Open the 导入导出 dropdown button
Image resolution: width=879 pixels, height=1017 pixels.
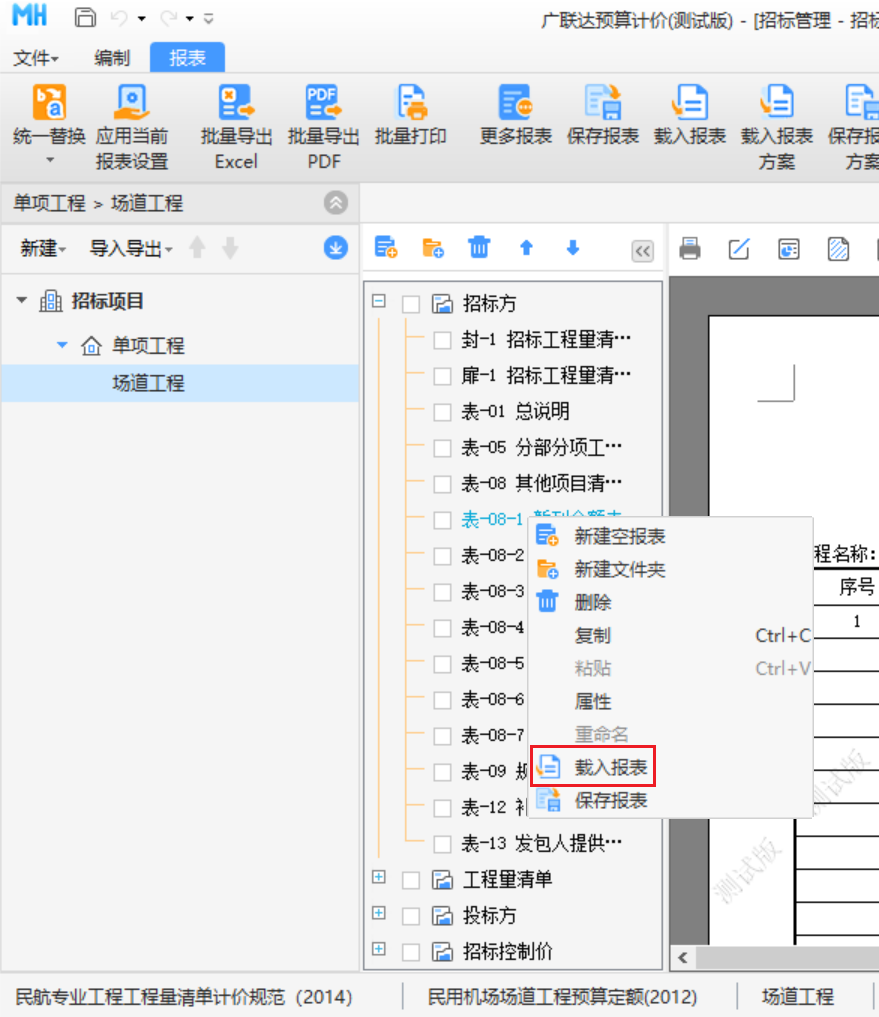(x=131, y=249)
